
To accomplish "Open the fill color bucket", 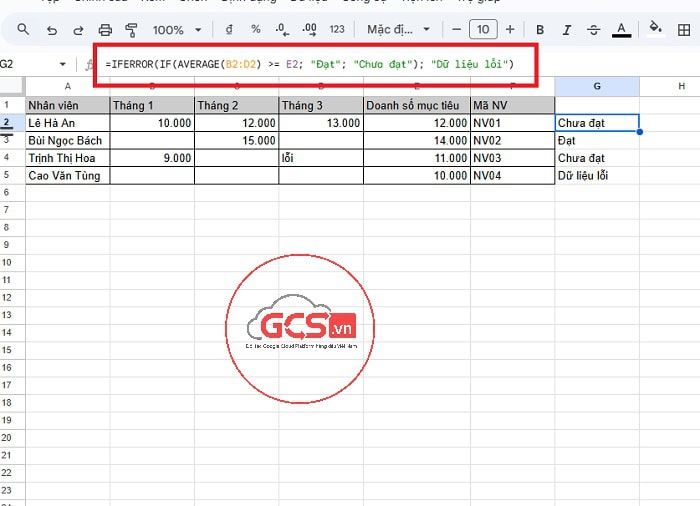I will pyautogui.click(x=656, y=29).
